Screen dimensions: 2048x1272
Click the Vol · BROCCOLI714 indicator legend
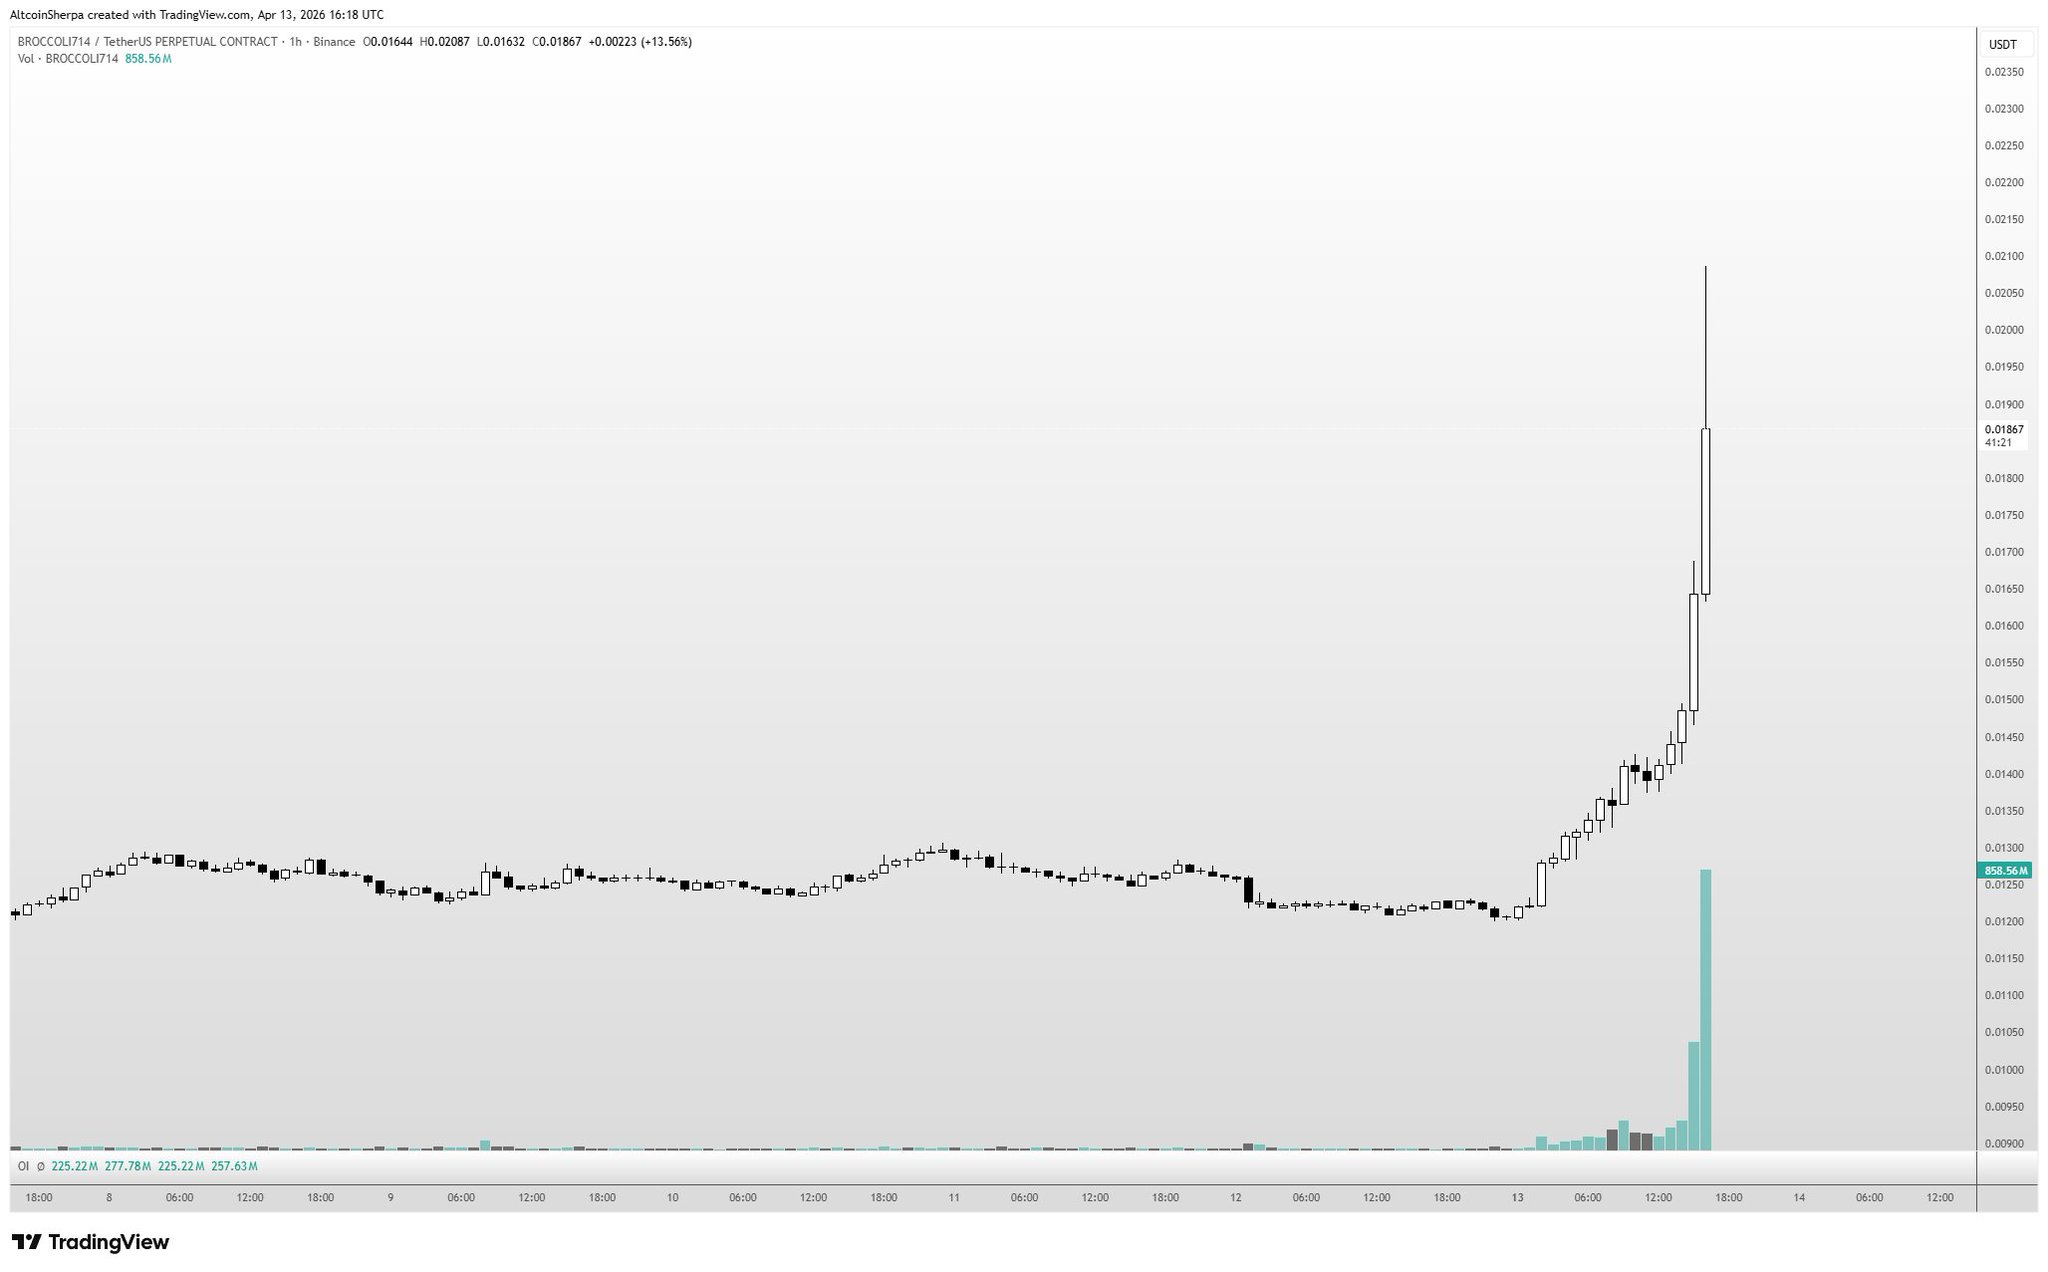(68, 59)
